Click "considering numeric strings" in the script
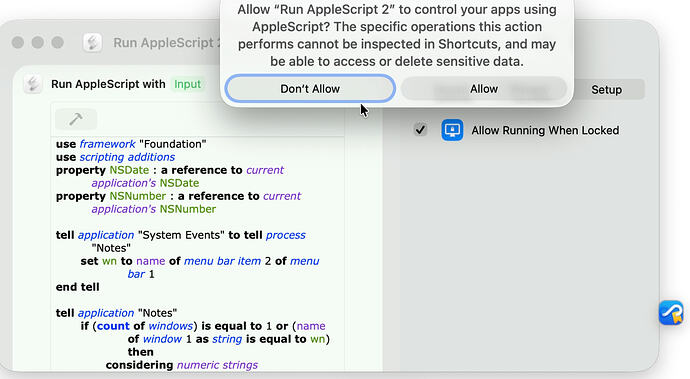The image size is (690, 379). point(182,365)
